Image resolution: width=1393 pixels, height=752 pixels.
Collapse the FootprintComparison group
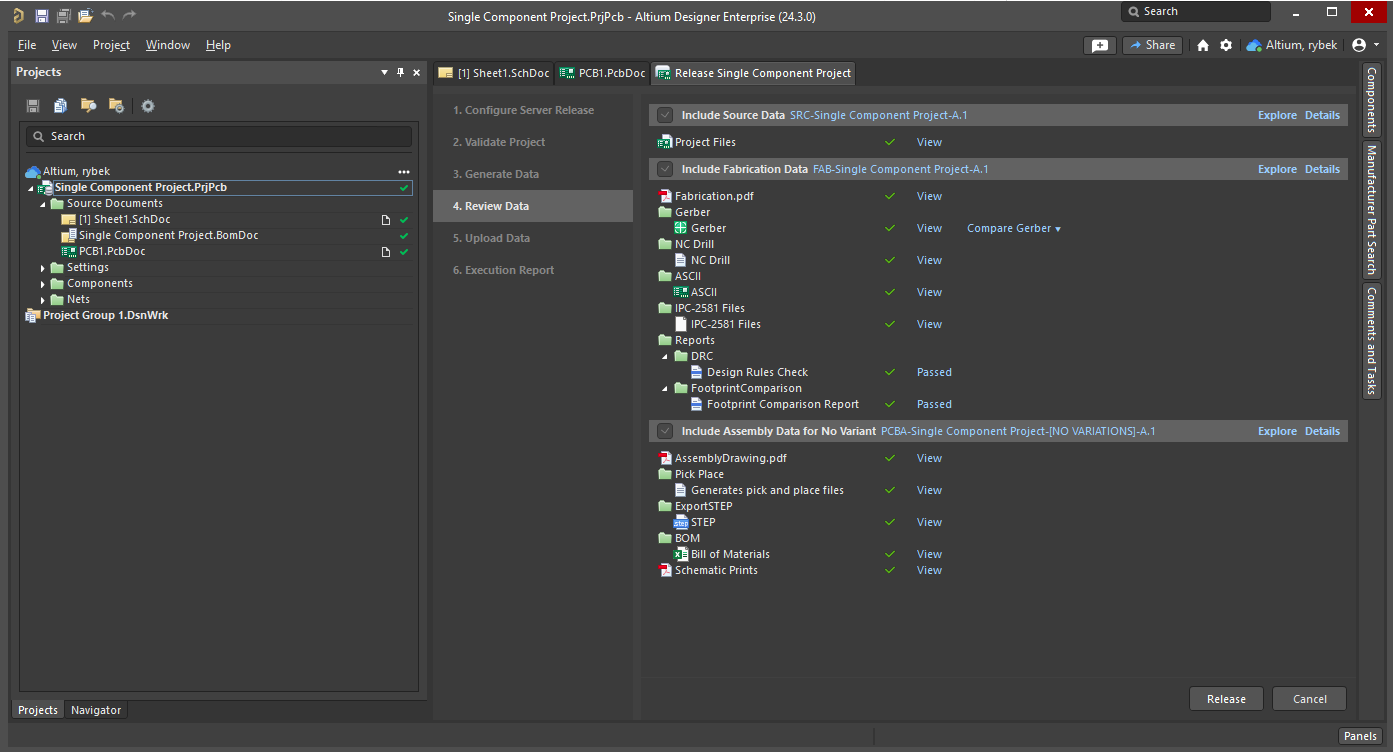[x=665, y=388]
